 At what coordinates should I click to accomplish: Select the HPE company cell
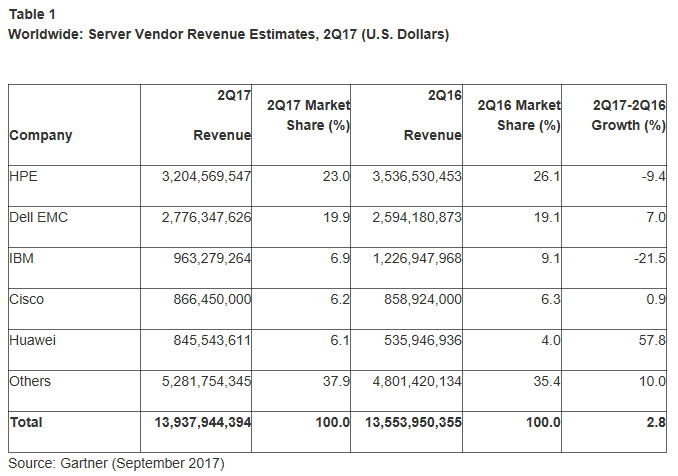coord(23,176)
